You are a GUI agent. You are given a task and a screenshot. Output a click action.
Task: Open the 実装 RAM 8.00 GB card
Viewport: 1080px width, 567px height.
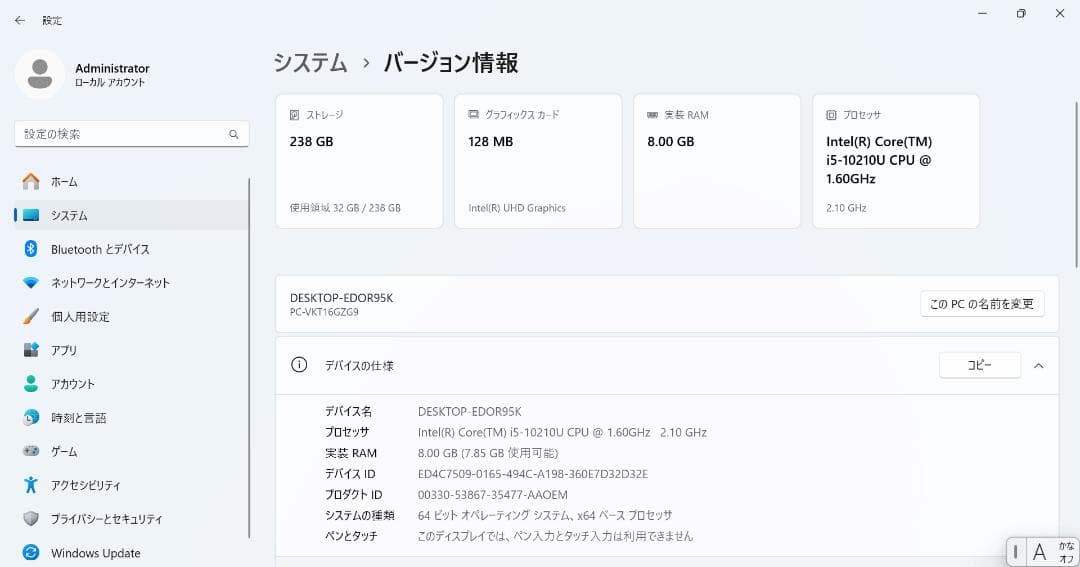[717, 161]
